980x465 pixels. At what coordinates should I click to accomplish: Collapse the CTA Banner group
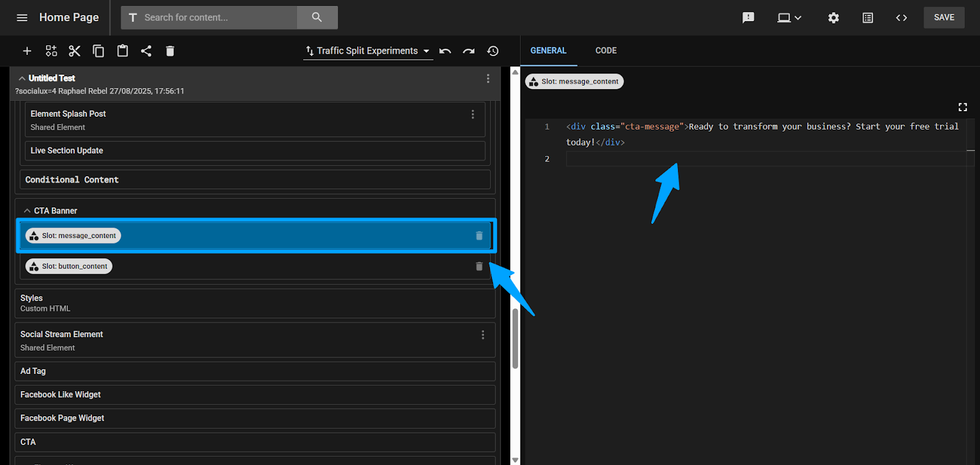[27, 211]
